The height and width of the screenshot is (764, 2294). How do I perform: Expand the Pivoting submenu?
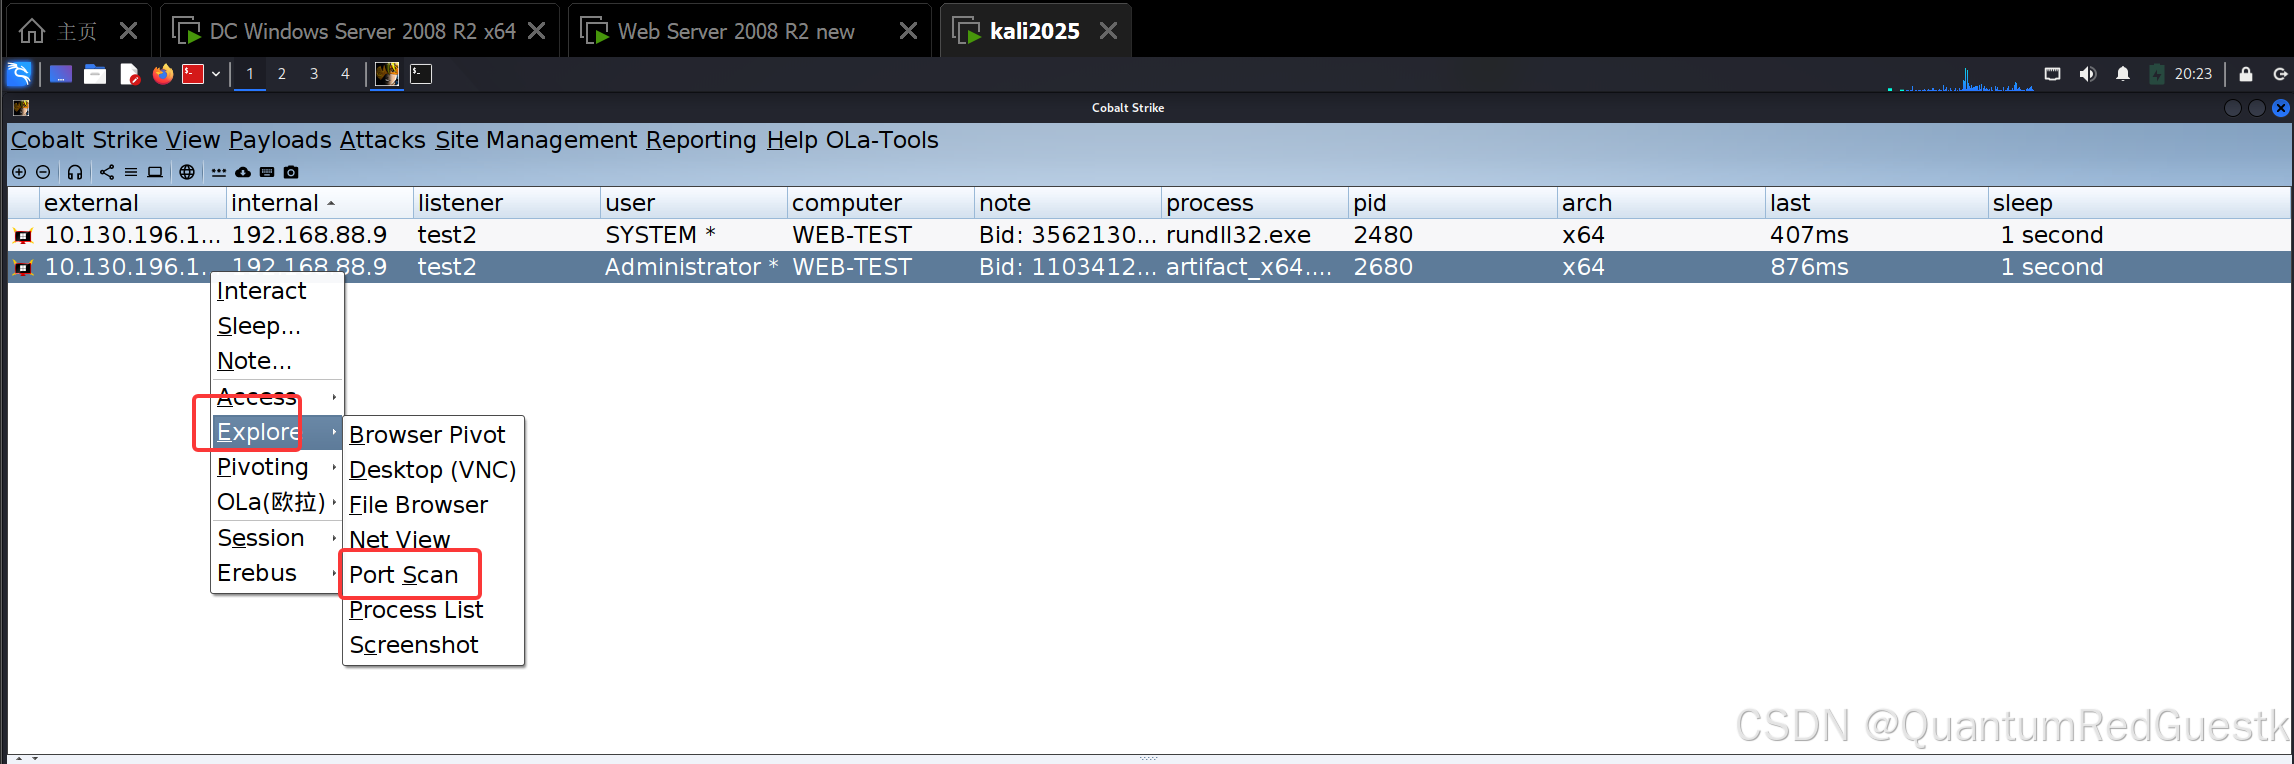pyautogui.click(x=277, y=467)
